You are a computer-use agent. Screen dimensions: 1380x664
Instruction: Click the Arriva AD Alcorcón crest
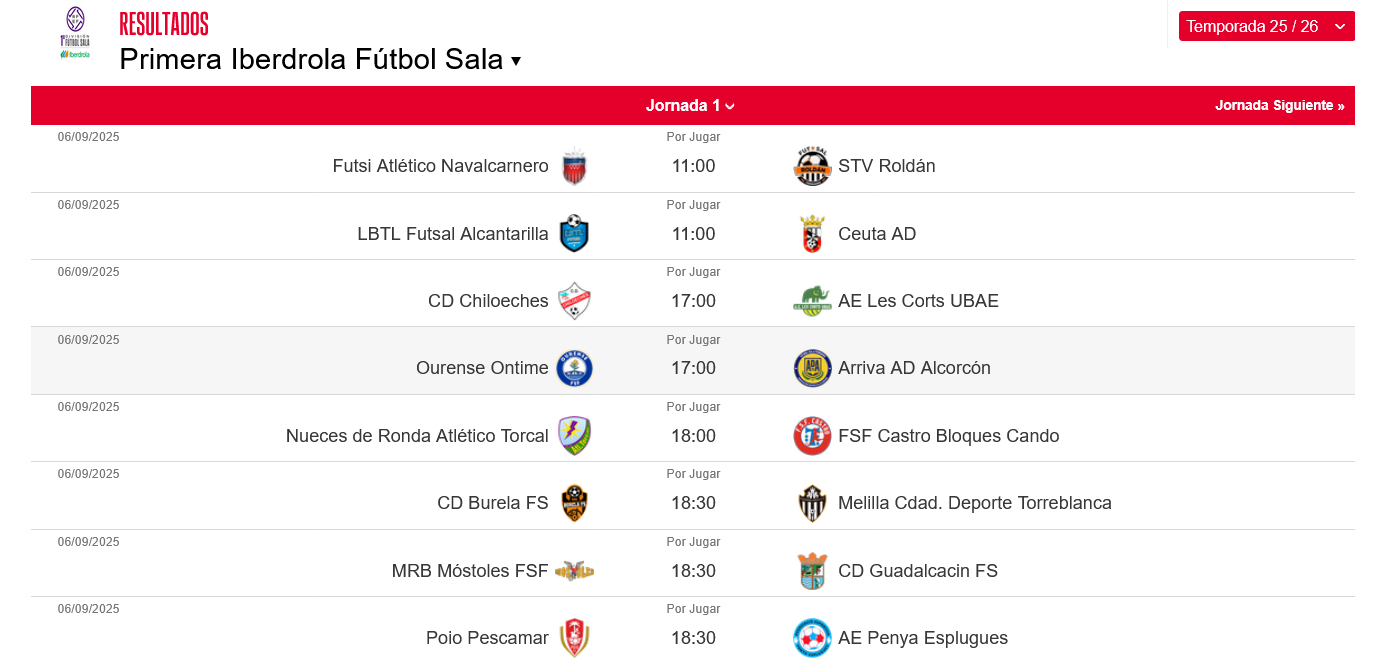pyautogui.click(x=812, y=368)
